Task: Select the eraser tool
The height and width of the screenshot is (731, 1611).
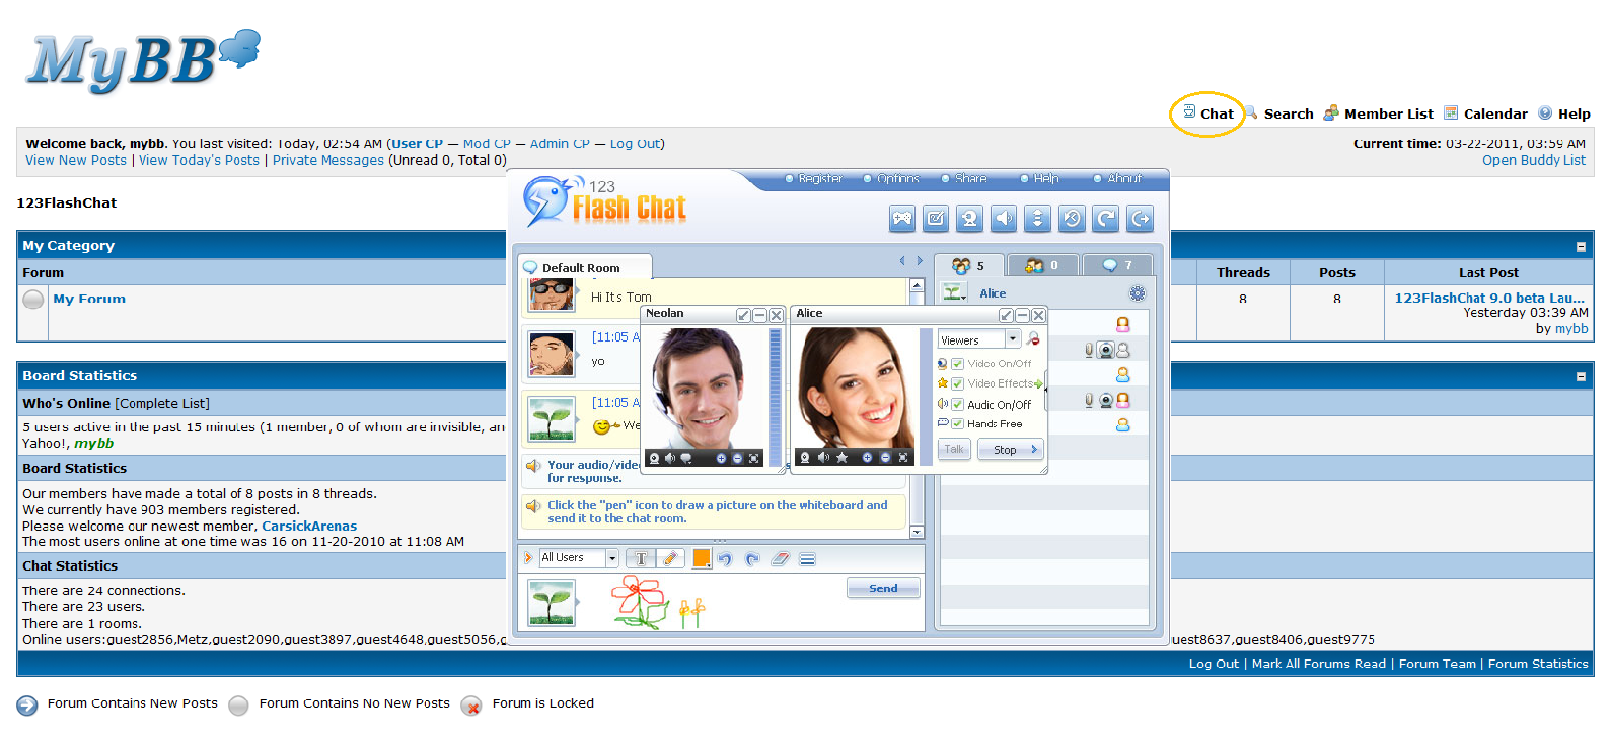Action: tap(780, 559)
